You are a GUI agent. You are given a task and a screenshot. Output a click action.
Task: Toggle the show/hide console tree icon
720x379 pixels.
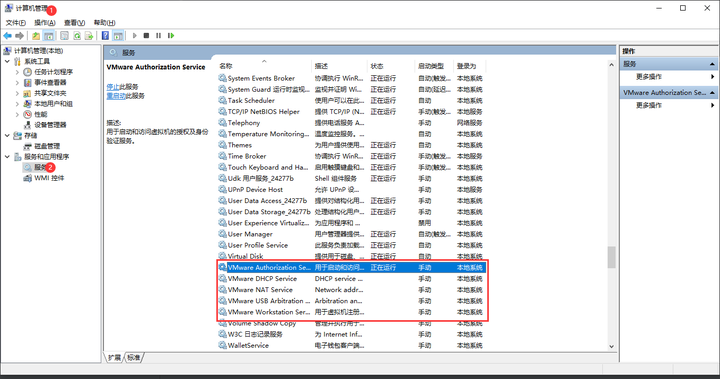tap(49, 35)
